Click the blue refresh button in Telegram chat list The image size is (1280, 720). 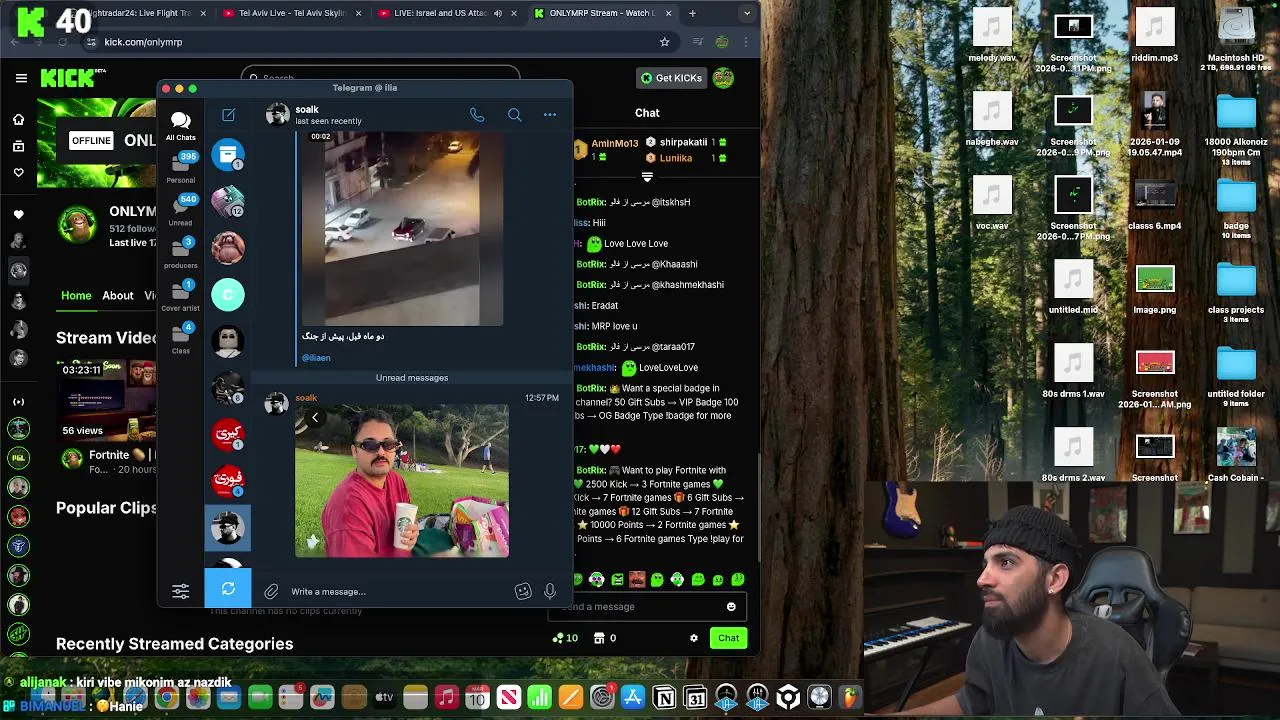[228, 589]
